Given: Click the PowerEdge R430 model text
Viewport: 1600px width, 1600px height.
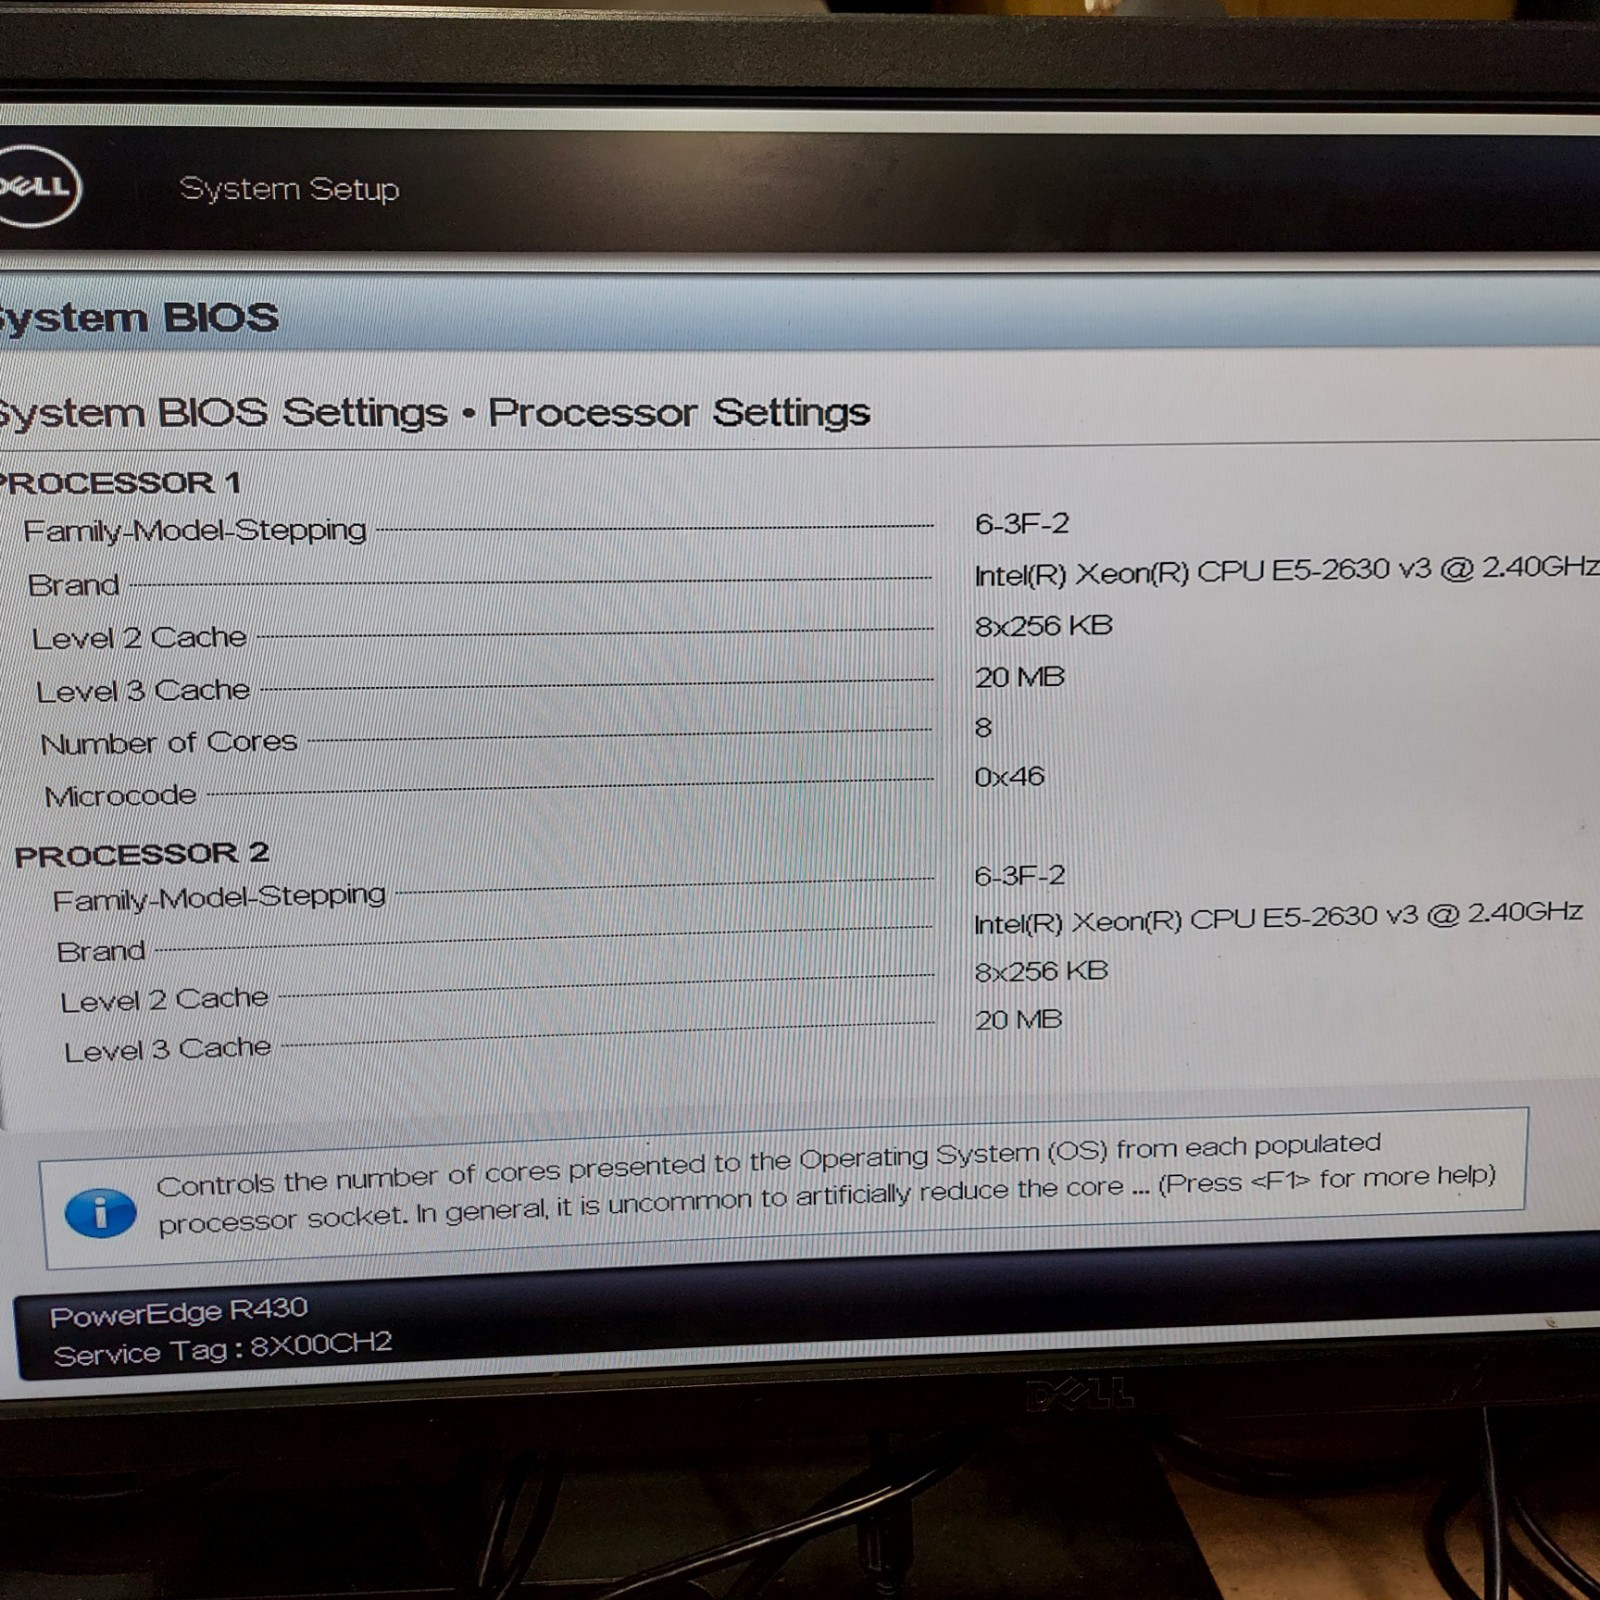Looking at the screenshot, I should click(179, 1312).
